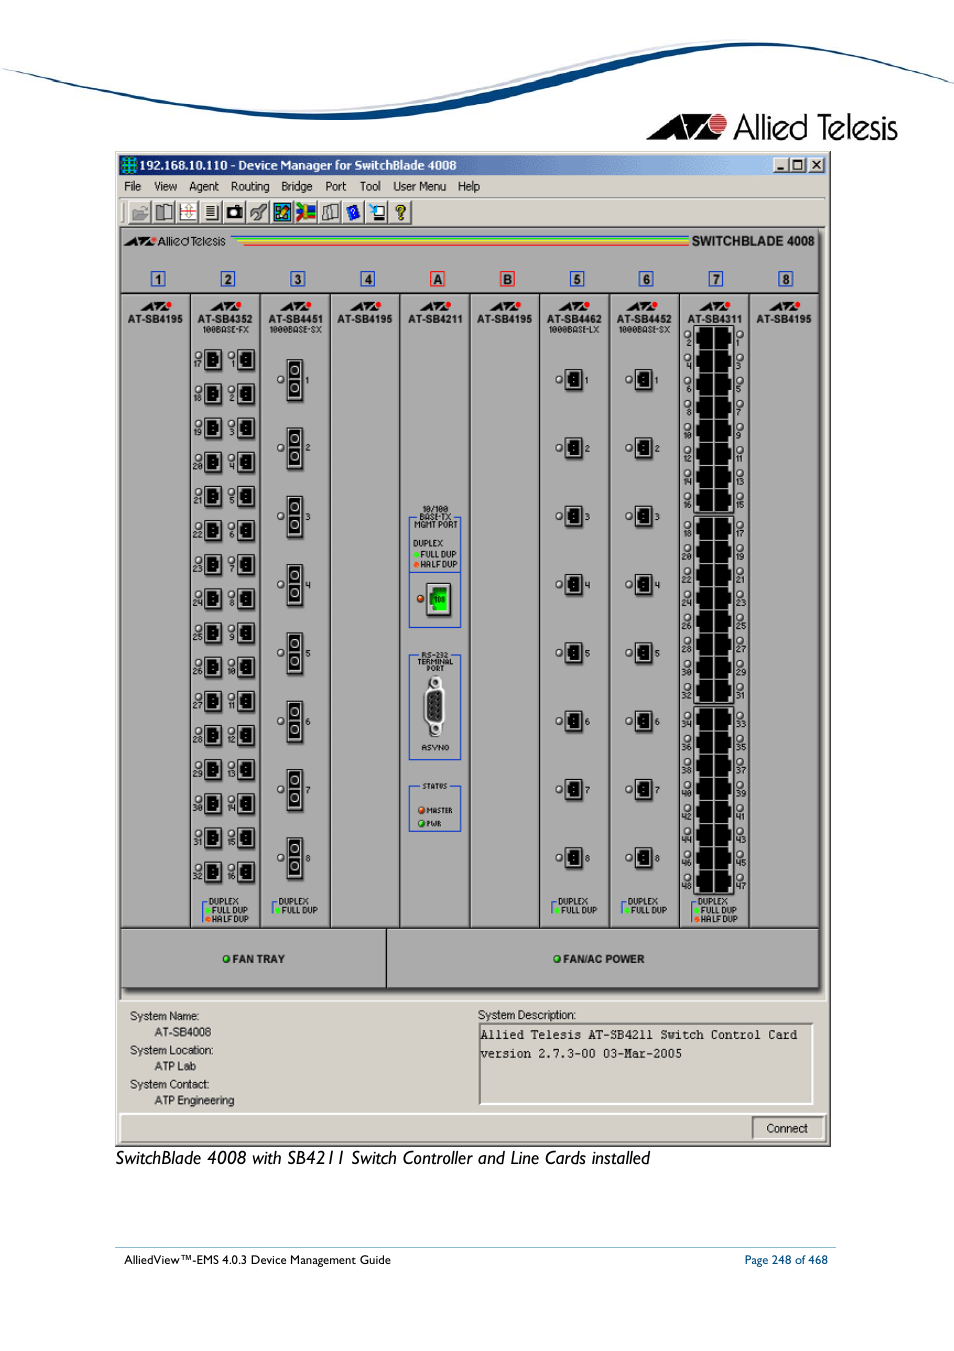Click port 4 on AT-SB4462 card

[x=574, y=584]
